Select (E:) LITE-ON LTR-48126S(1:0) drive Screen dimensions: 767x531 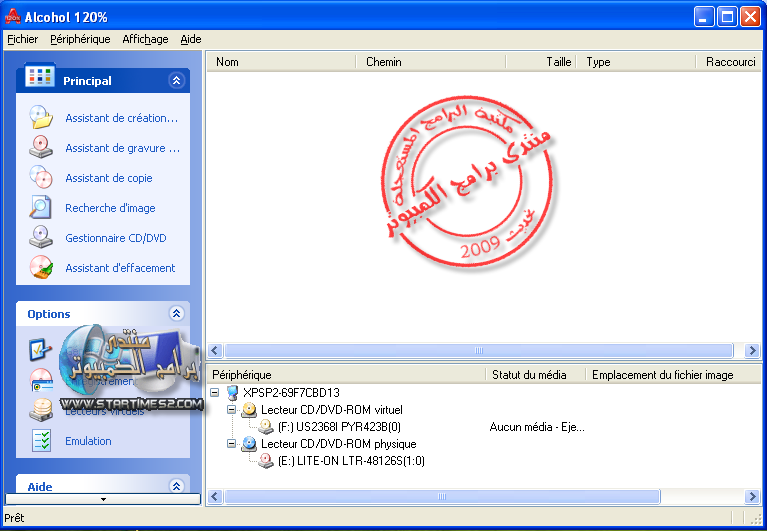click(x=351, y=461)
